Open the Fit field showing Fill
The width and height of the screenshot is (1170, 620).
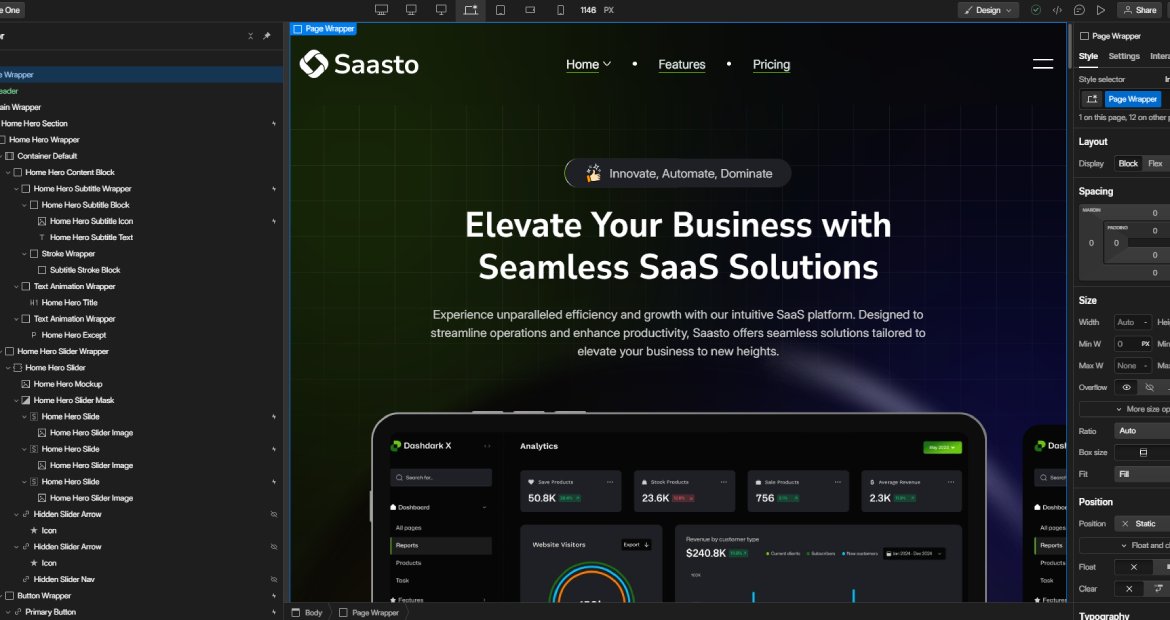coord(1142,474)
